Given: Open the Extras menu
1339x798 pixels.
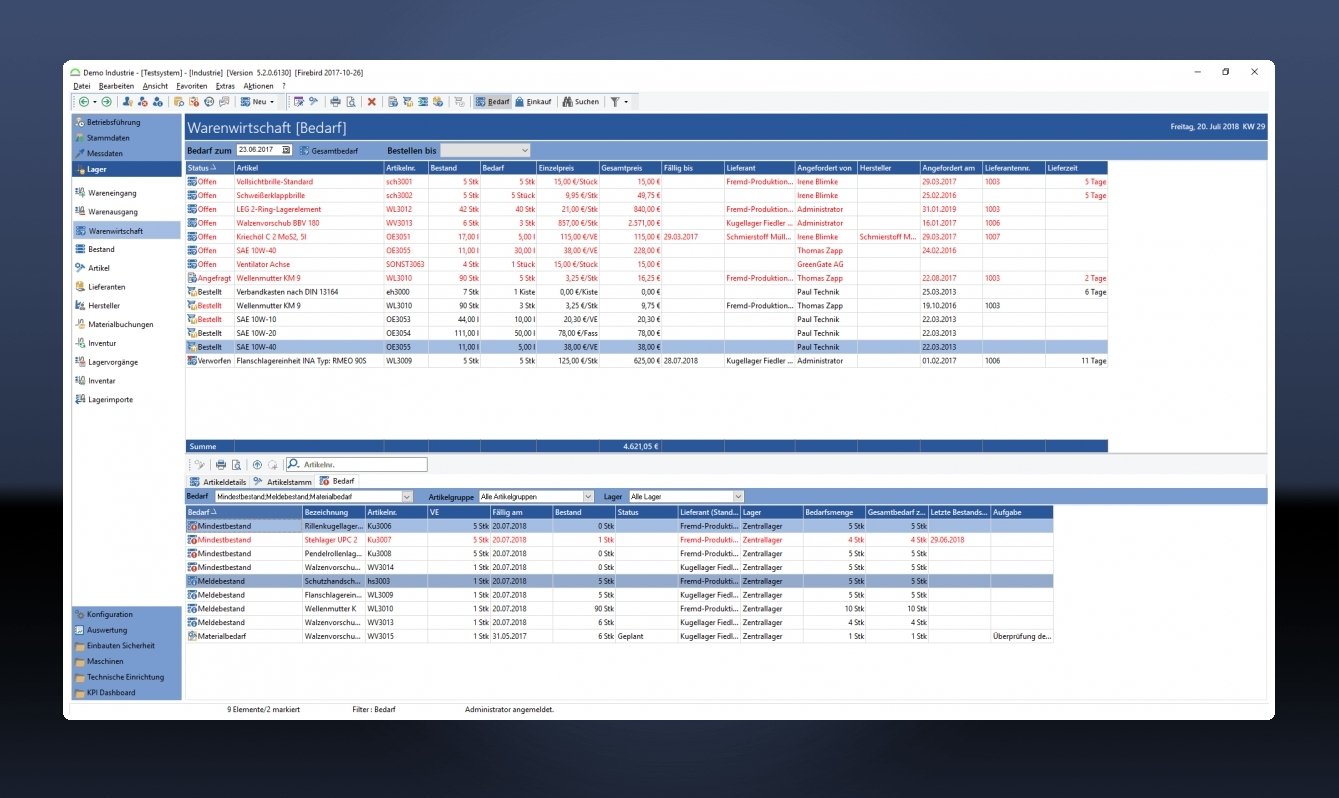Looking at the screenshot, I should [225, 87].
